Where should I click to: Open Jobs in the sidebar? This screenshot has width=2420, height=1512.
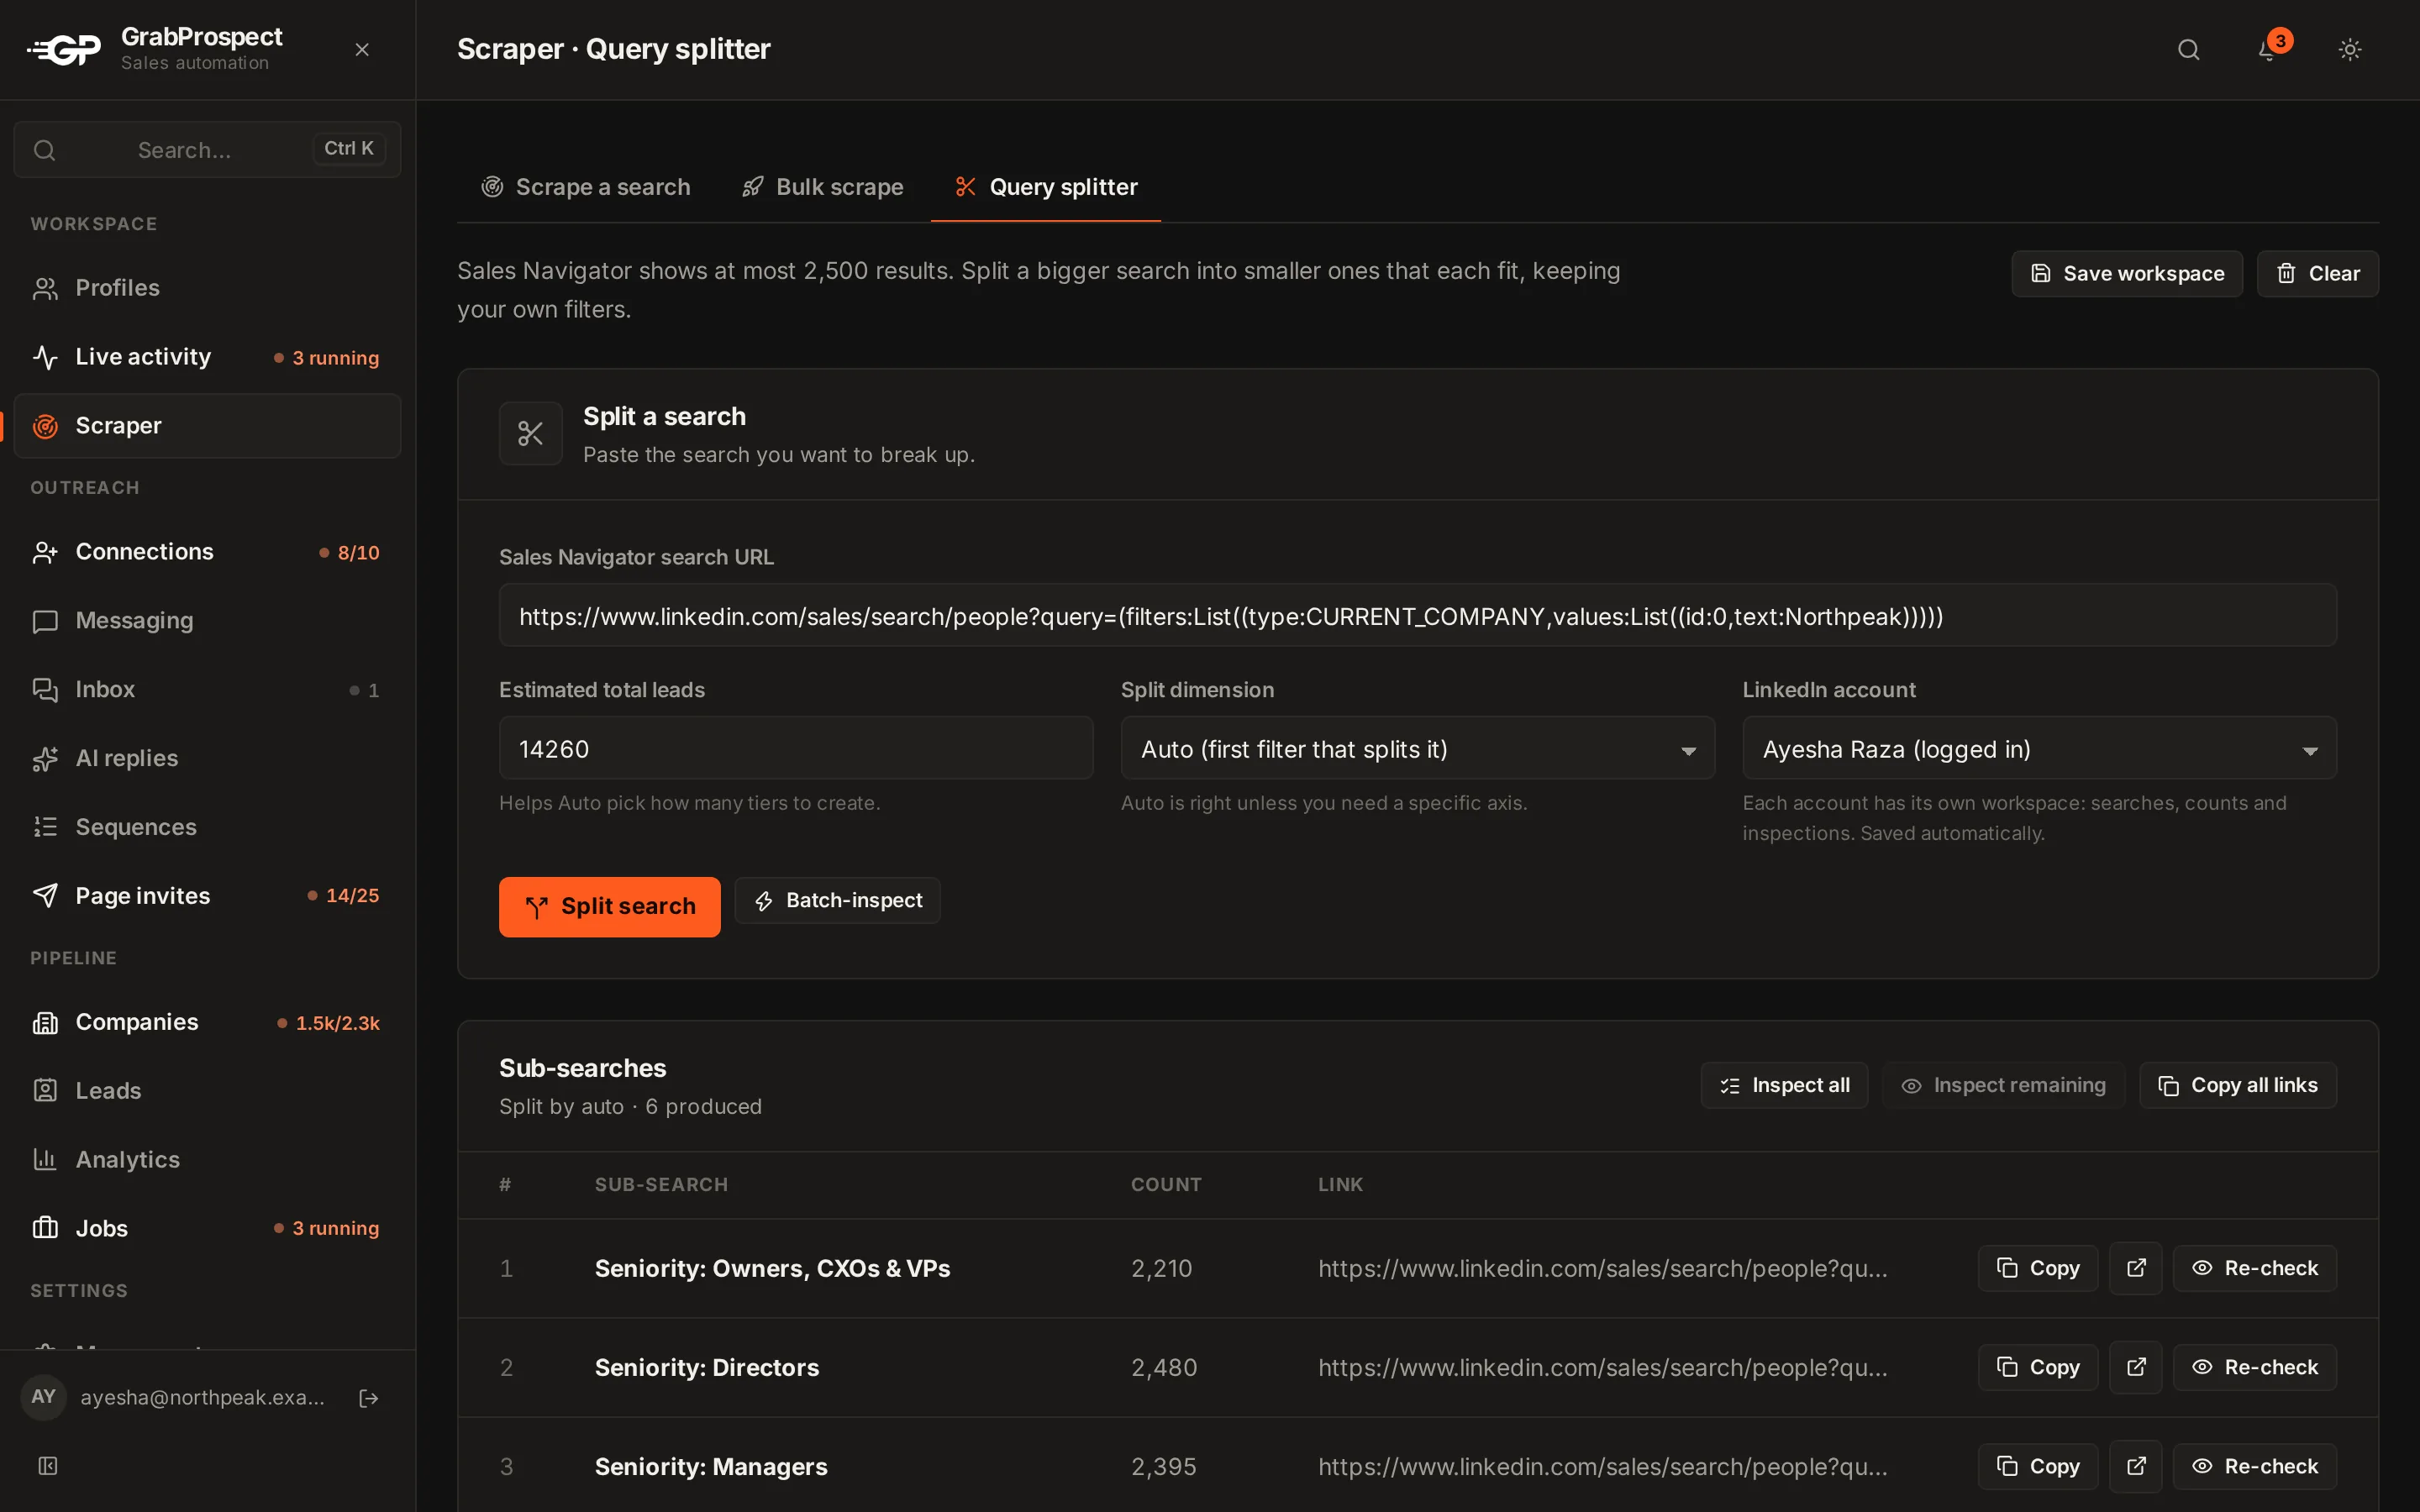pyautogui.click(x=207, y=1229)
